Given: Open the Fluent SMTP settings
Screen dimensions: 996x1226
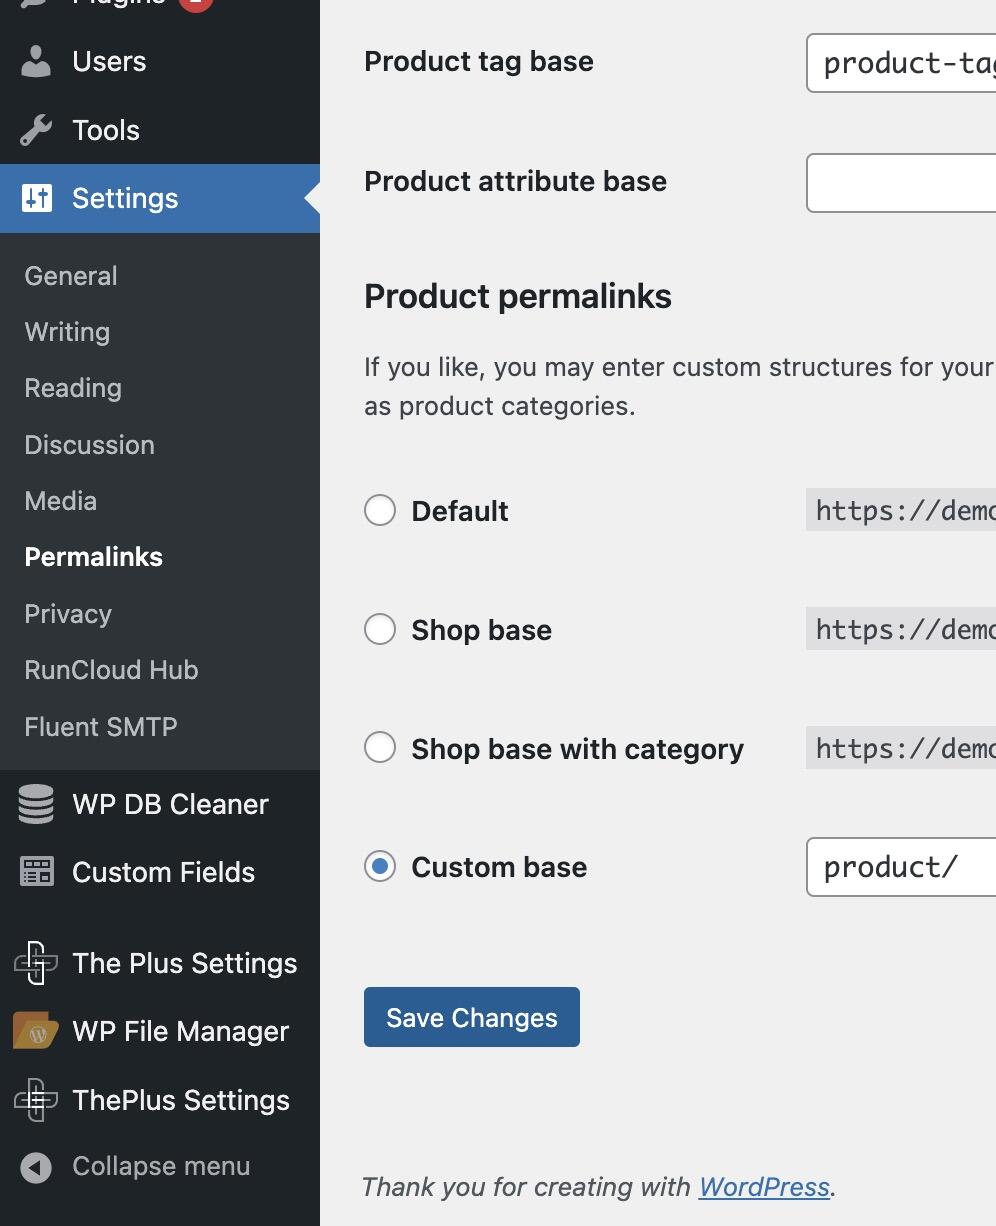Looking at the screenshot, I should [100, 727].
